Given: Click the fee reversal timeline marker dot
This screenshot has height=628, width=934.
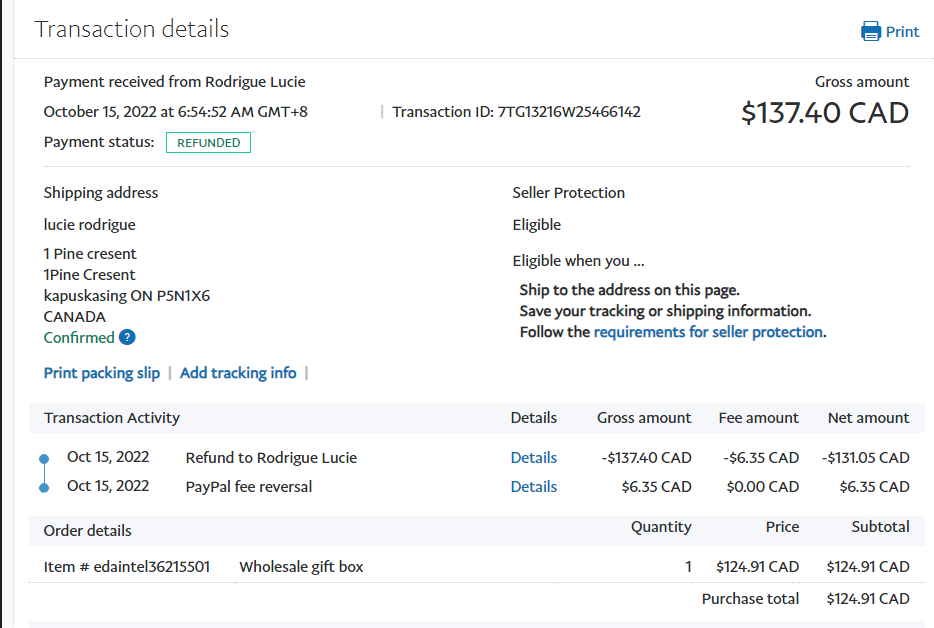Looking at the screenshot, I should tap(43, 488).
